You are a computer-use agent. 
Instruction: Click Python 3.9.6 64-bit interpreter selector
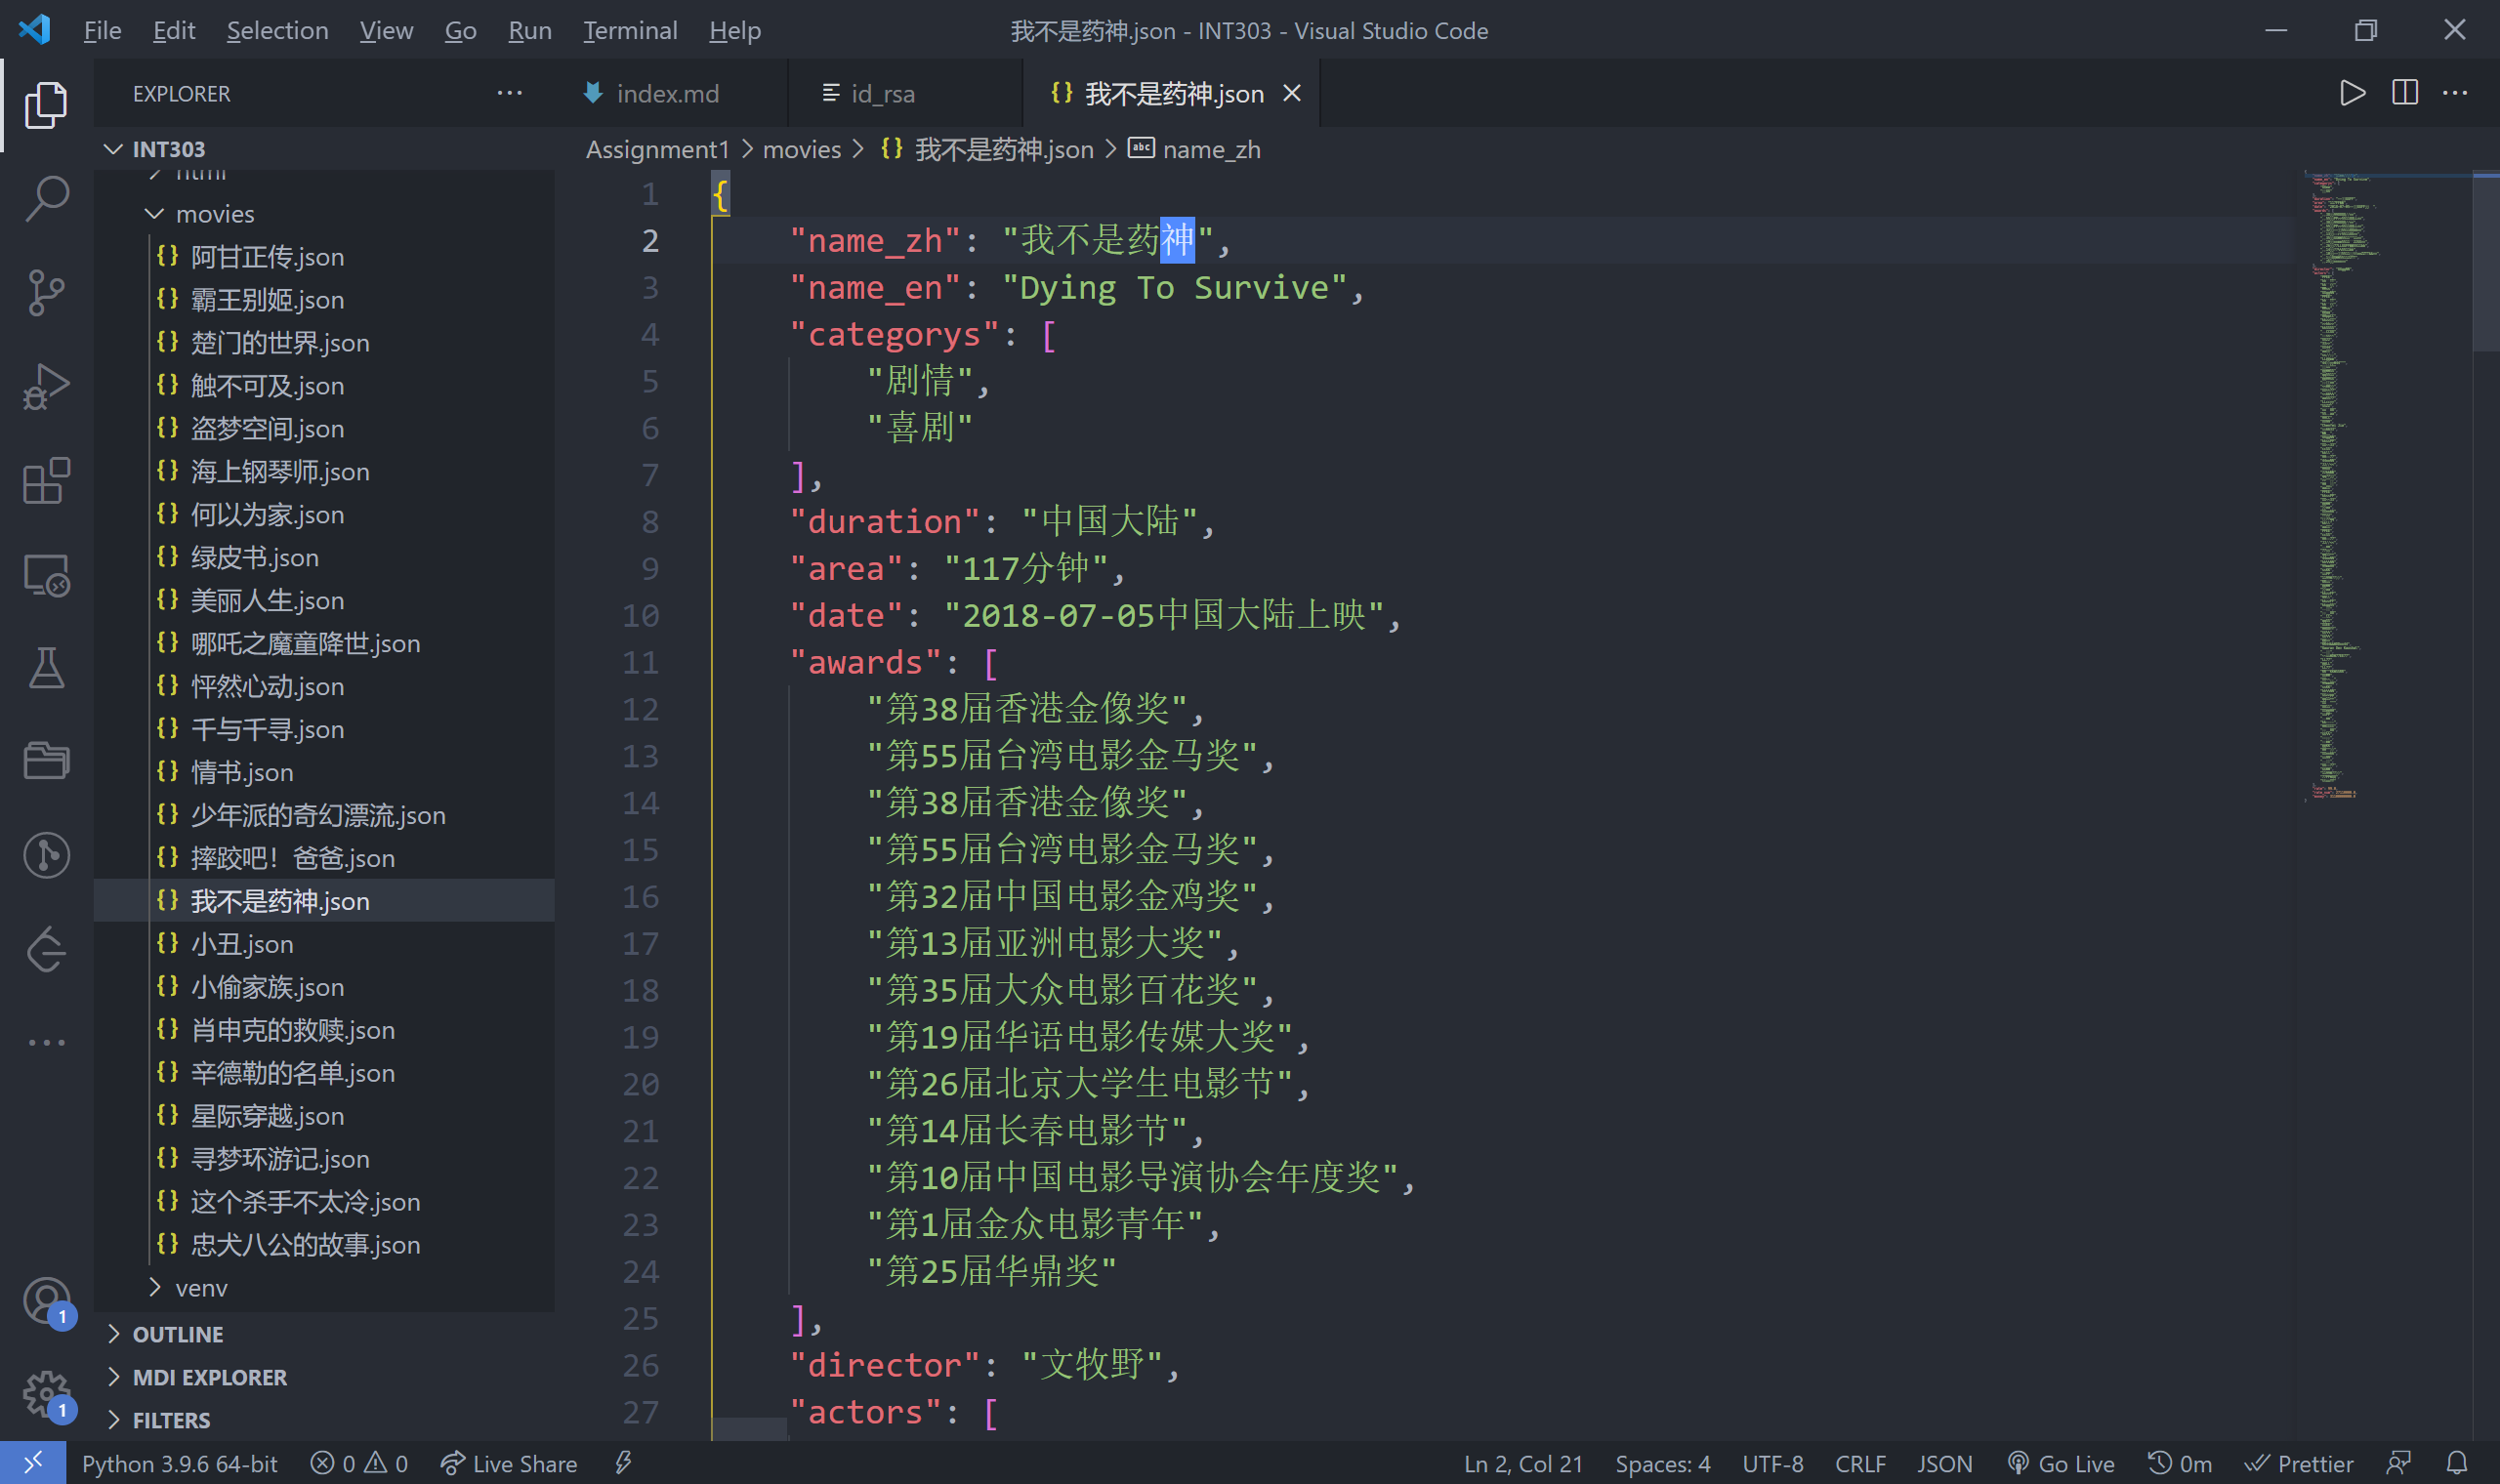click(x=179, y=1464)
